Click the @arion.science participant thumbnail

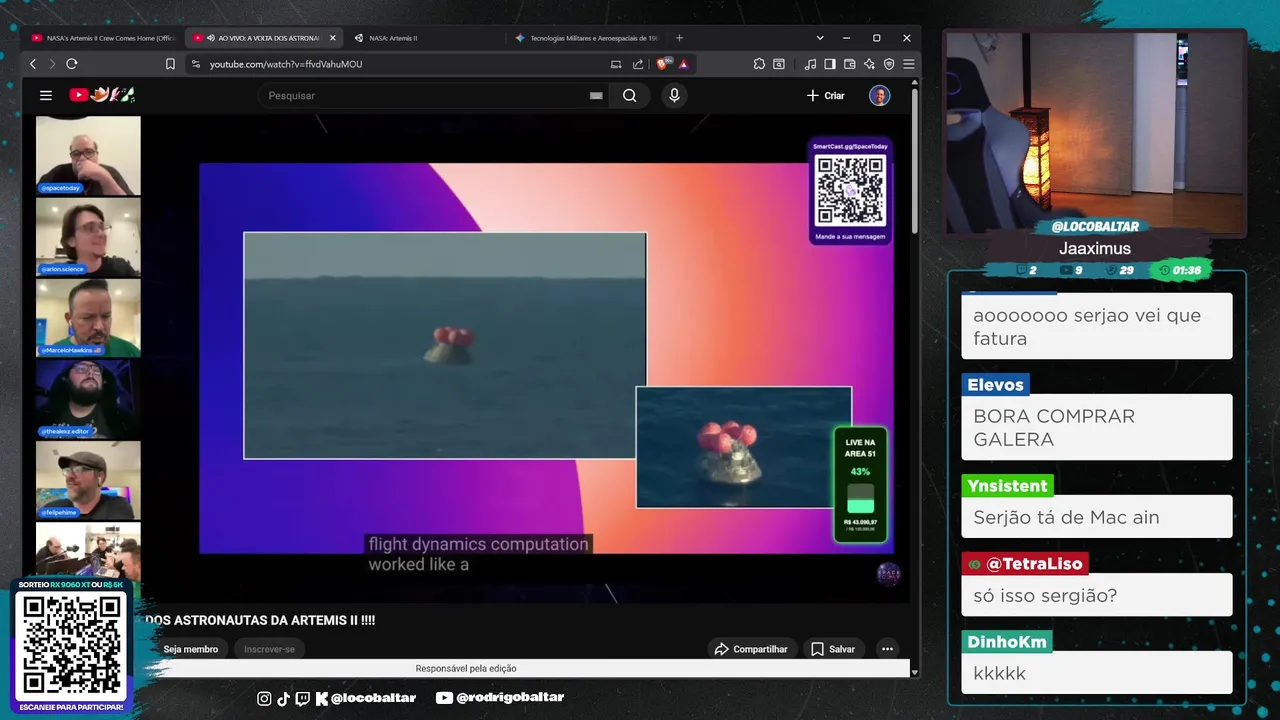tap(88, 237)
